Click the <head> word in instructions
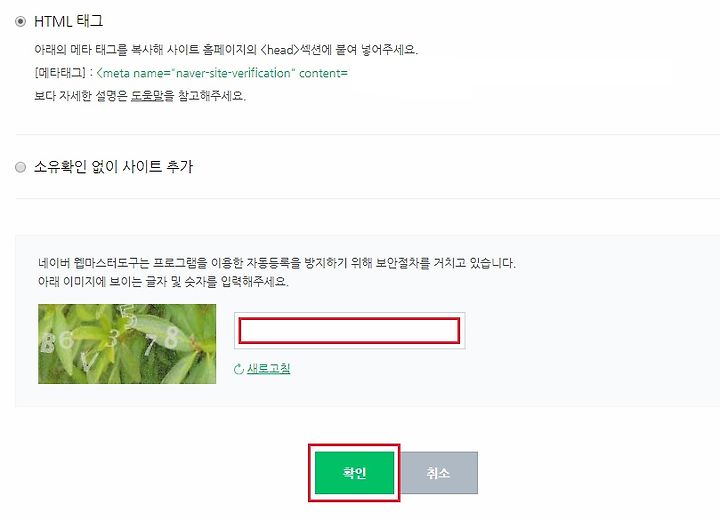Viewport: 720px width, 520px height. [x=280, y=49]
